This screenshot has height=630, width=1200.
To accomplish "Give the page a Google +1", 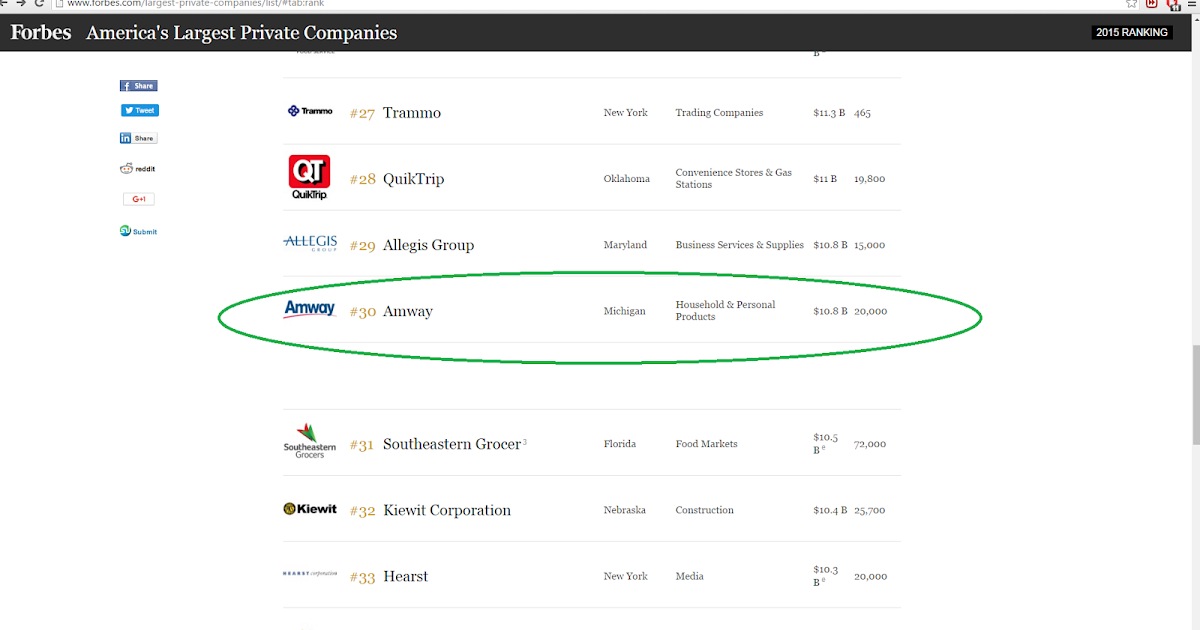I will click(x=139, y=198).
